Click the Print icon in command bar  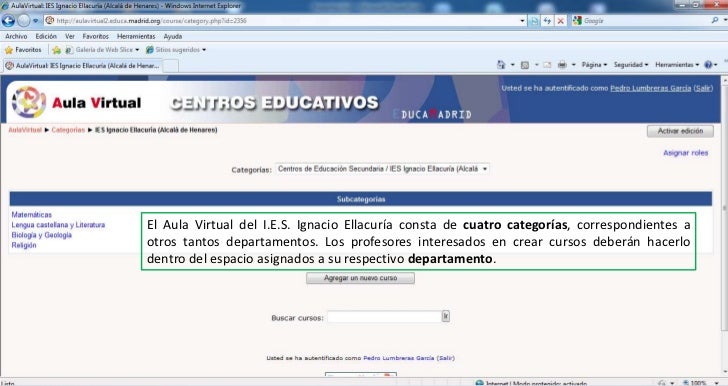[562, 65]
